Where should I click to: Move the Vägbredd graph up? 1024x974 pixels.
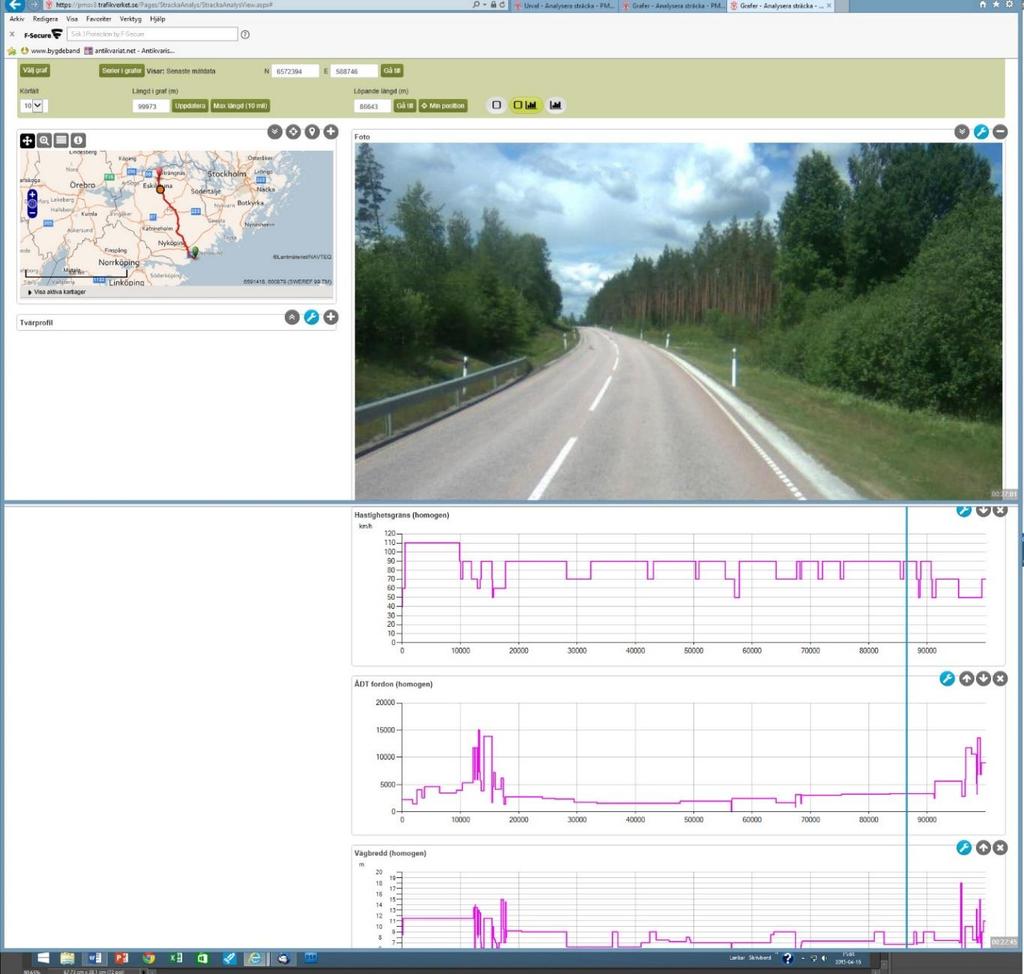(x=984, y=848)
